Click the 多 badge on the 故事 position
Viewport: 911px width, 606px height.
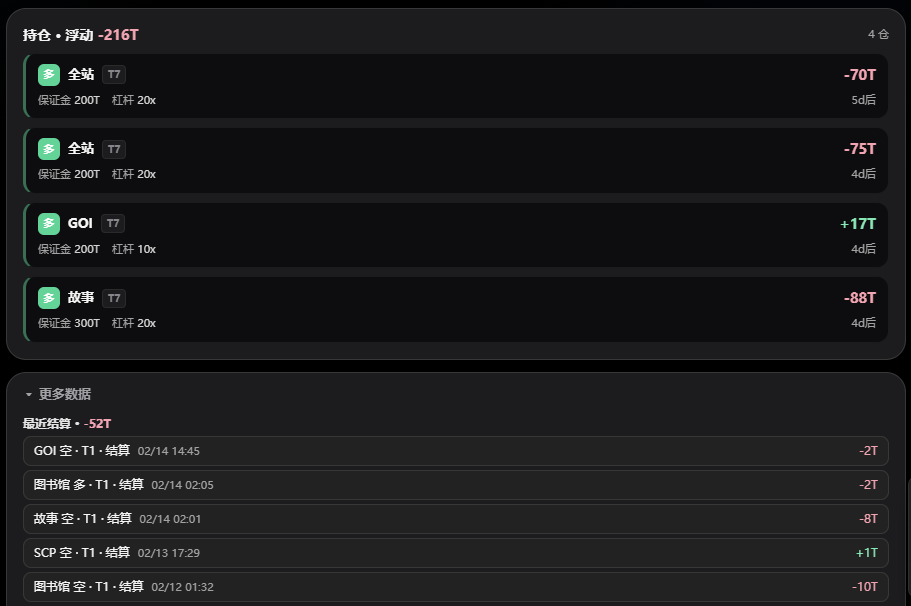coord(49,297)
